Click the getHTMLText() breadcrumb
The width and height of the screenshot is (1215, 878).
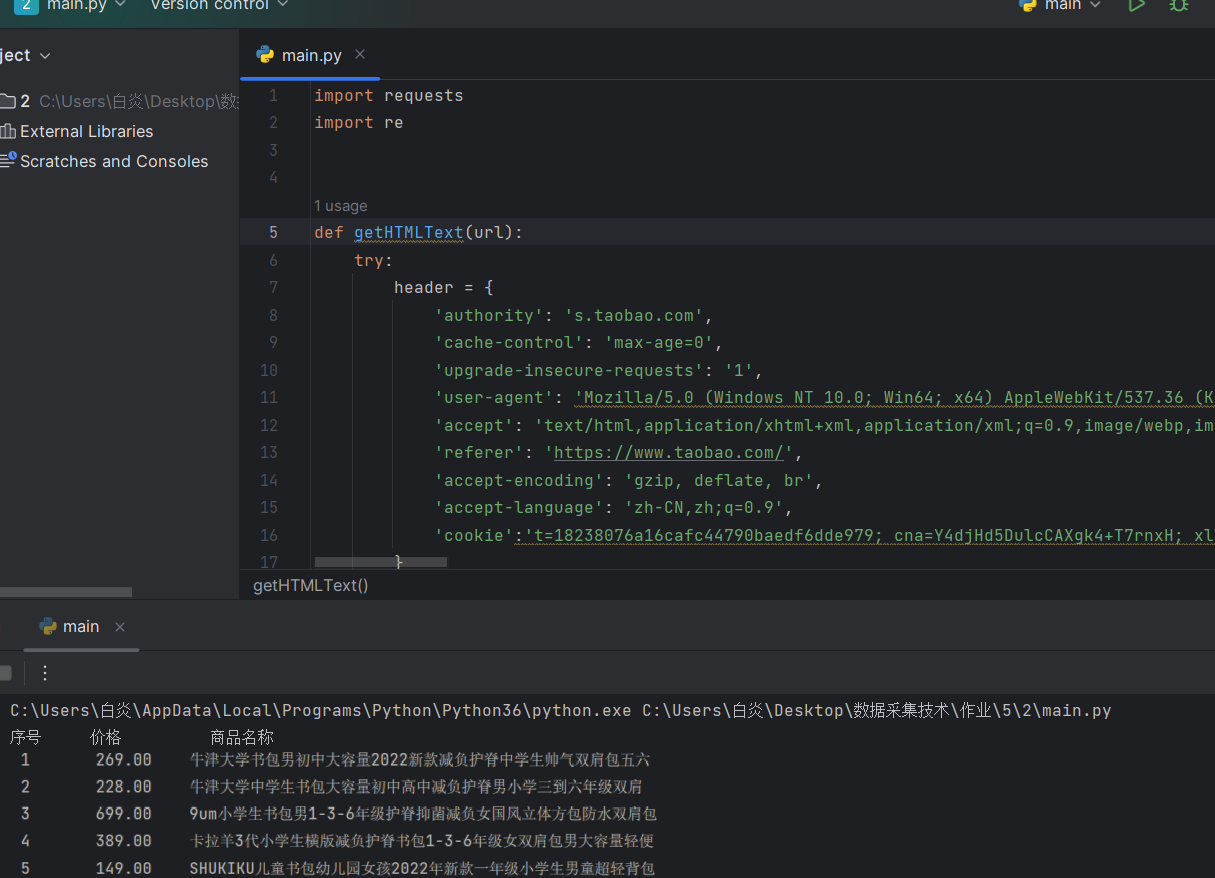[x=311, y=585]
